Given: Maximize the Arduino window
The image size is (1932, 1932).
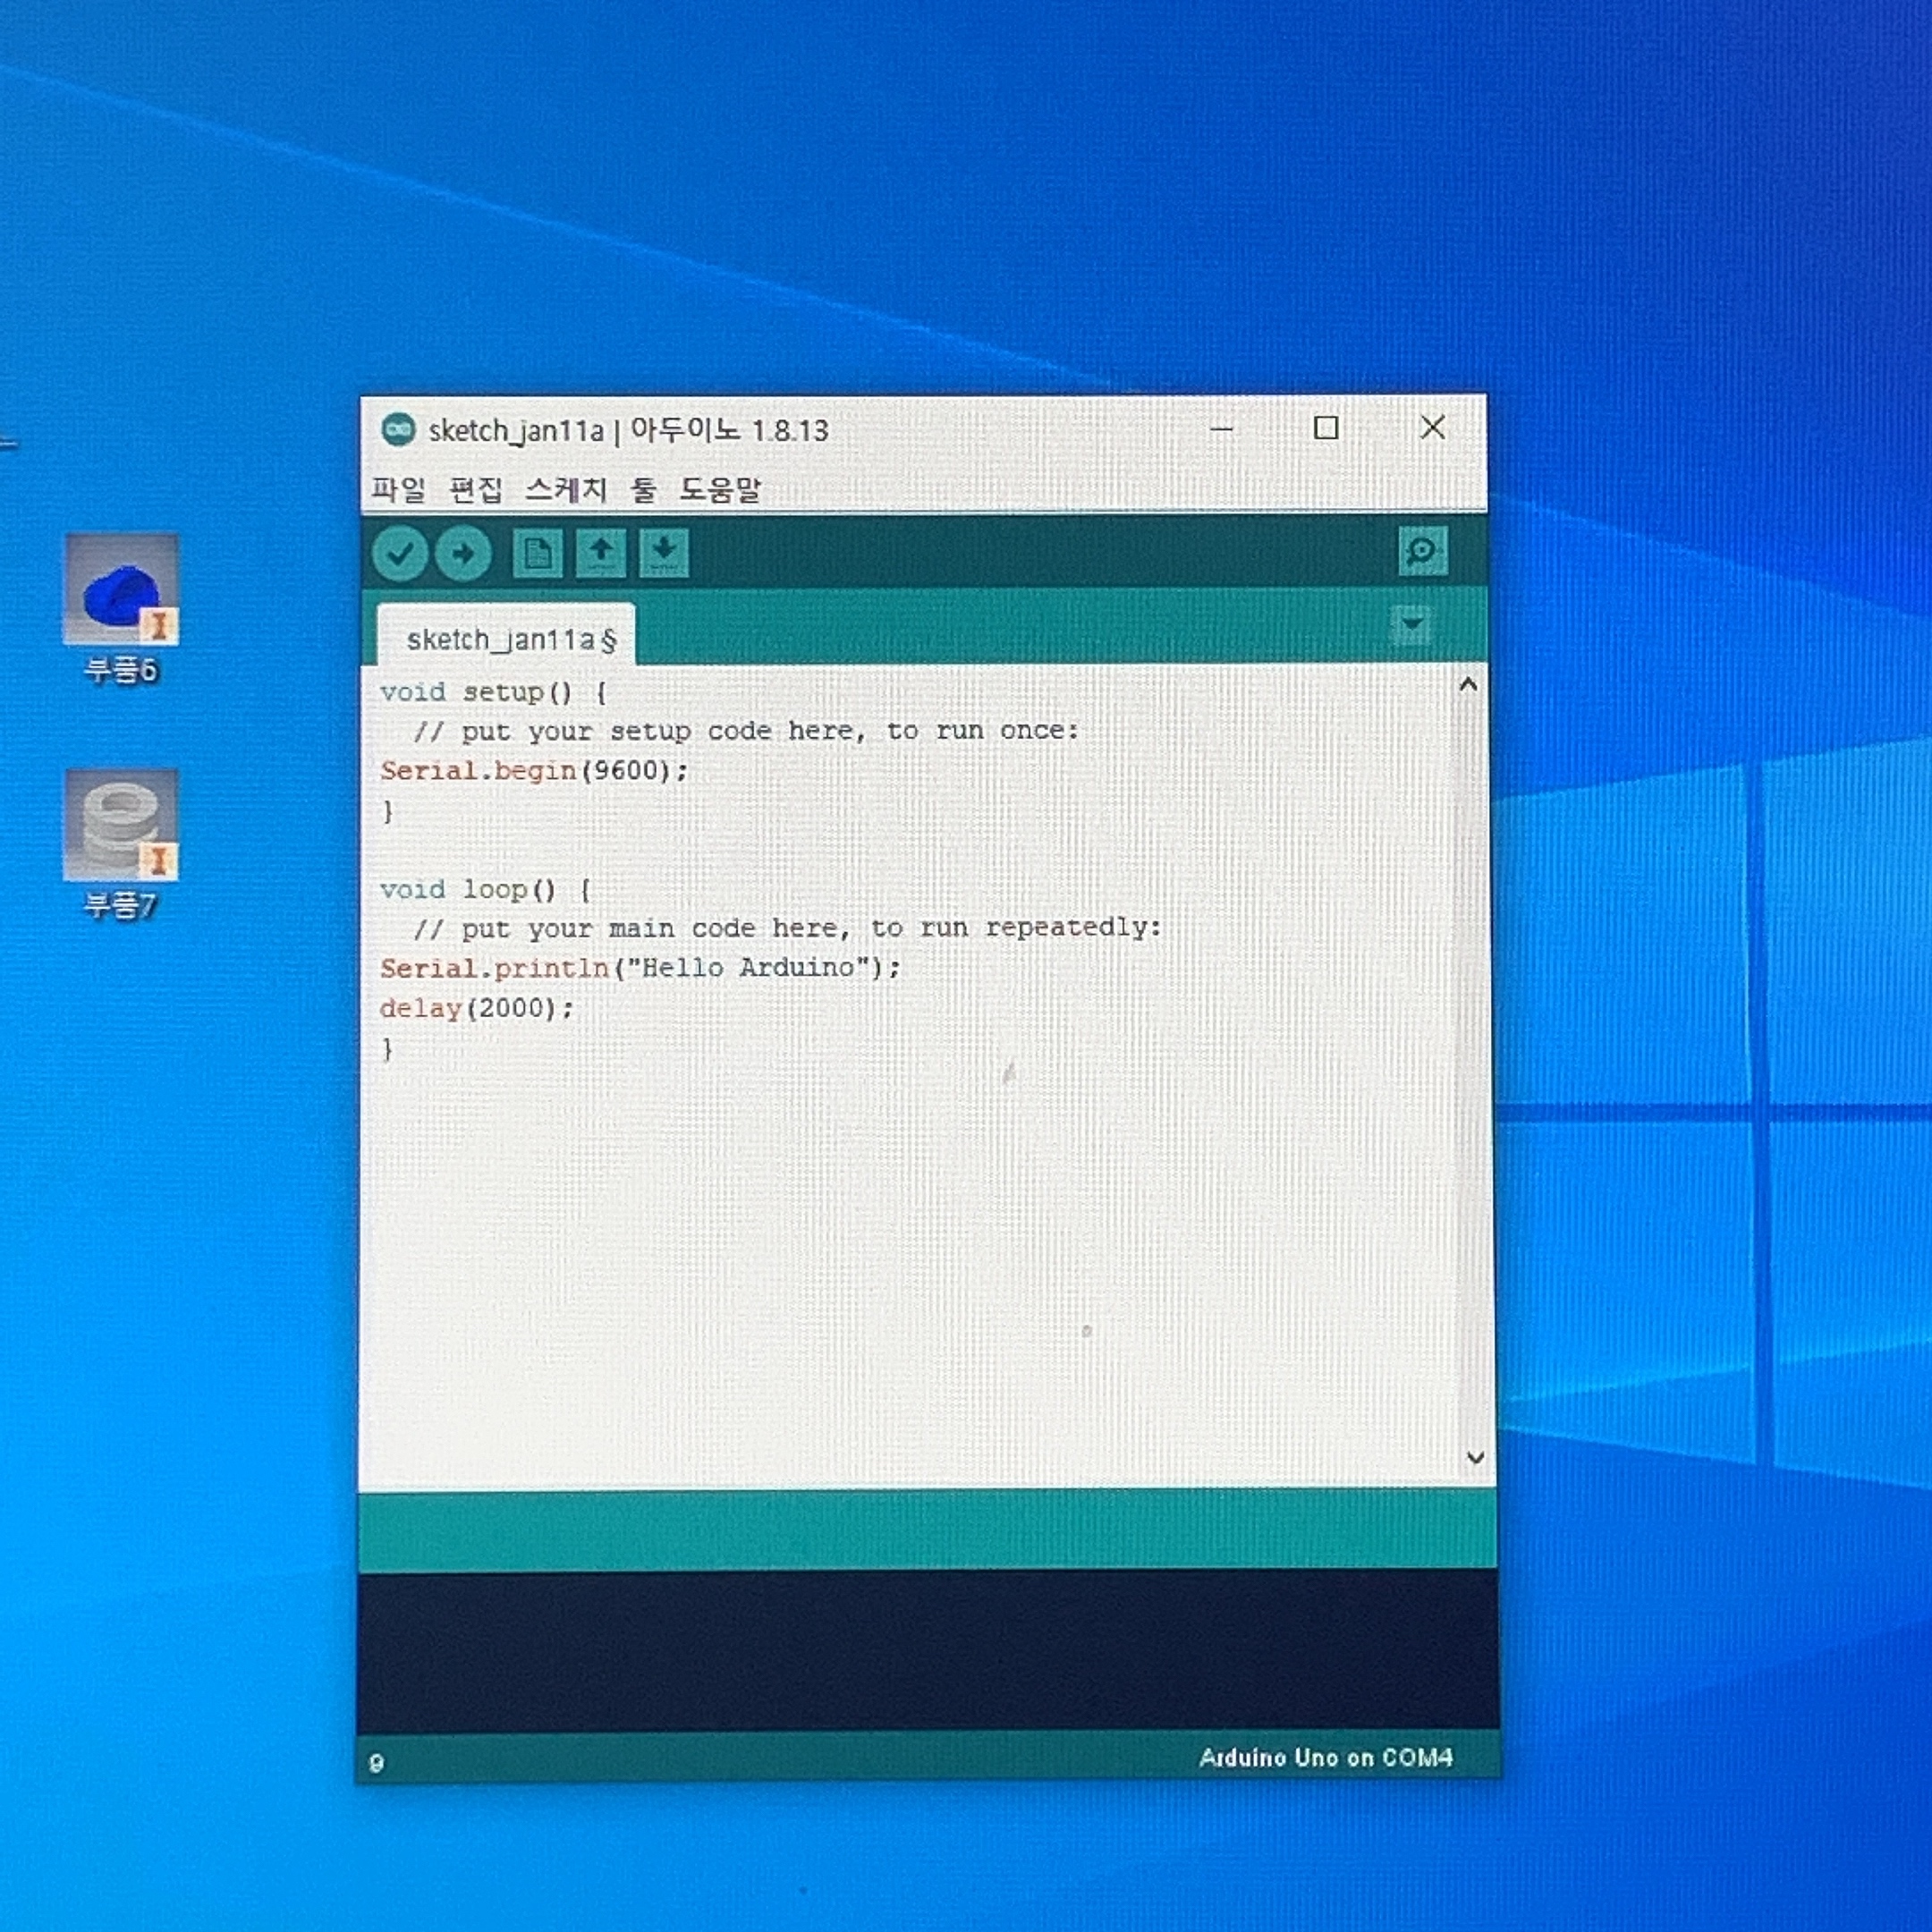Looking at the screenshot, I should [x=1326, y=428].
